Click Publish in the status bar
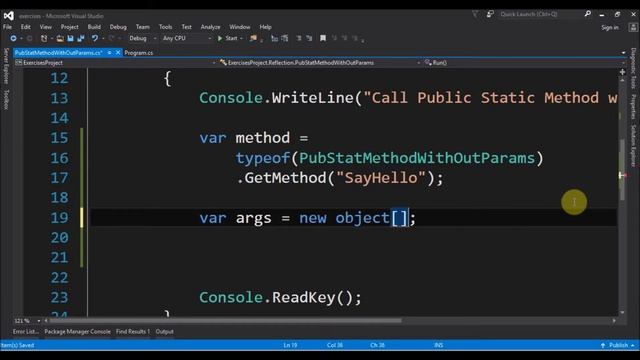Image resolution: width=640 pixels, height=360 pixels. 618,345
